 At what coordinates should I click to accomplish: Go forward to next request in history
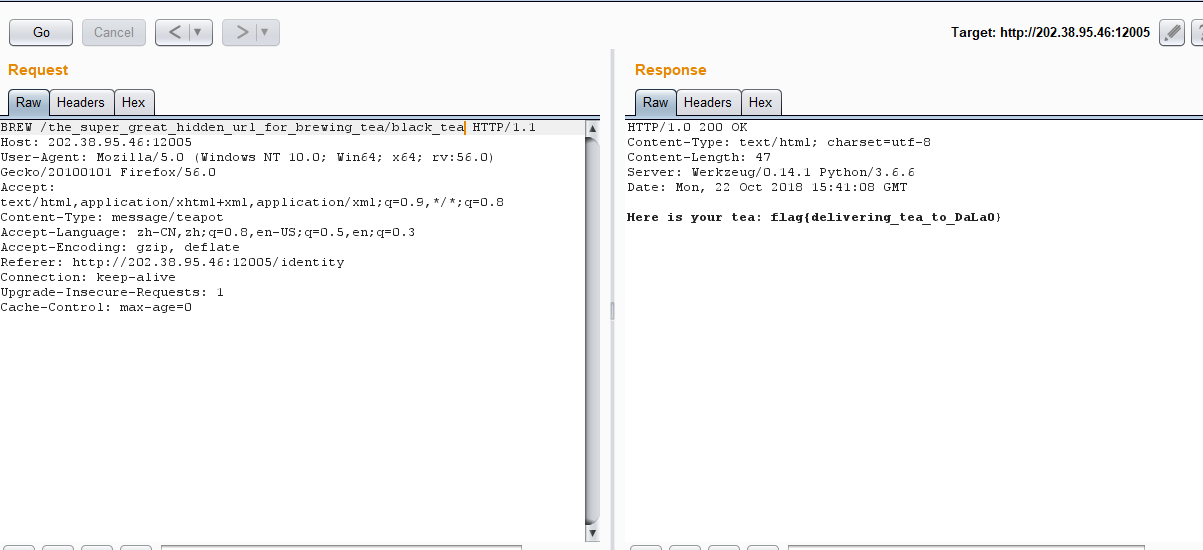coord(241,32)
